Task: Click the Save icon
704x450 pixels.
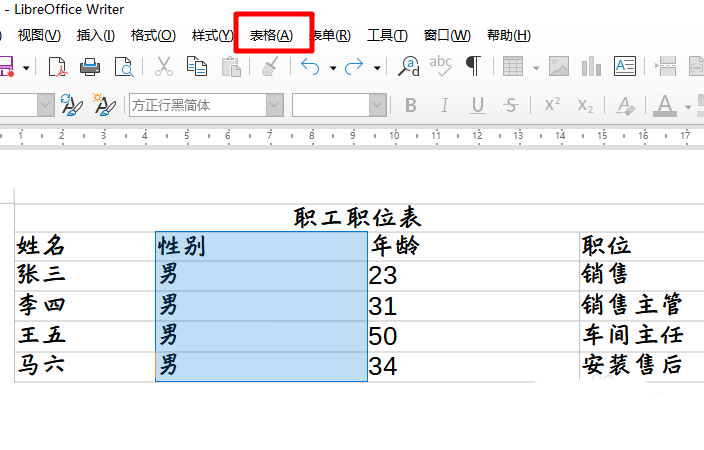Action: [6, 67]
